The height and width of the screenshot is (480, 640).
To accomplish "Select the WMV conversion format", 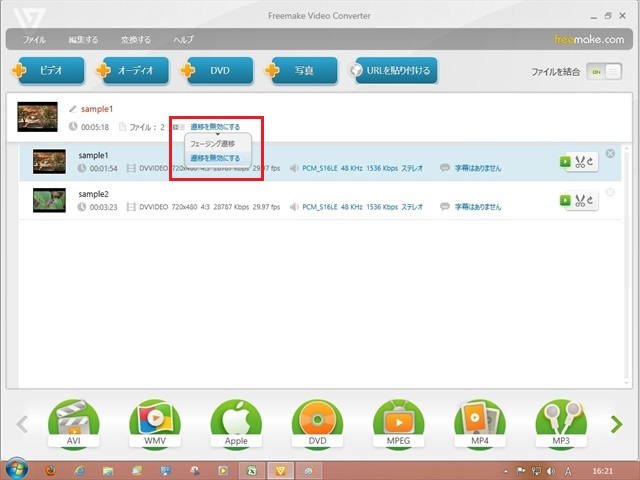I will tap(154, 424).
